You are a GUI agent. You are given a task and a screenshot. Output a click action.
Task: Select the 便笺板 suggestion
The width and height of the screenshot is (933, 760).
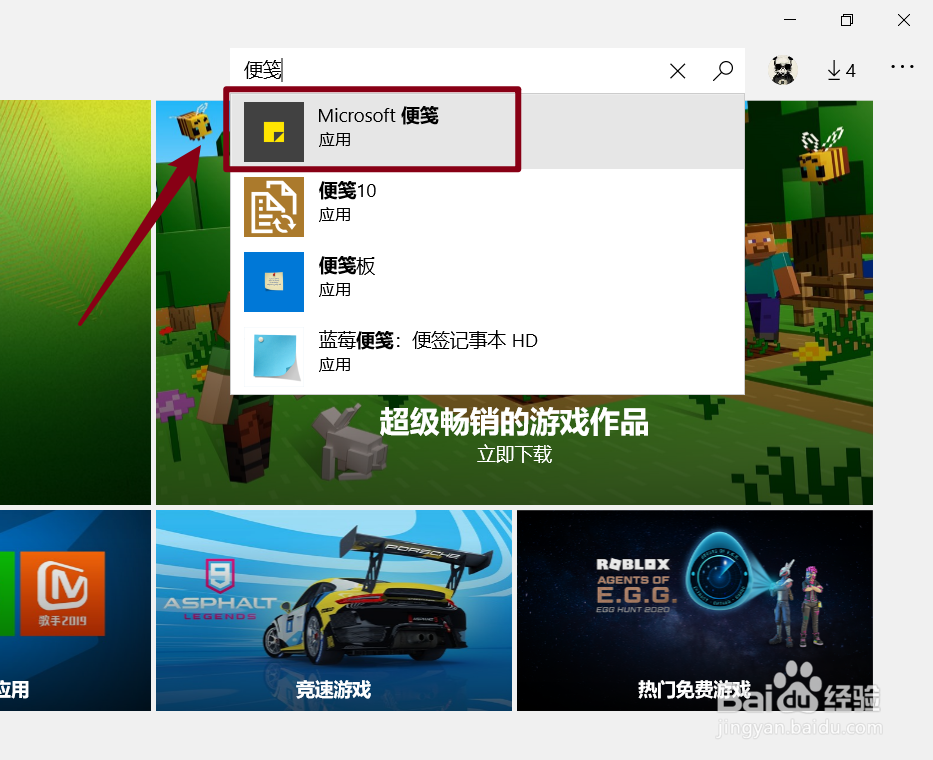point(487,282)
